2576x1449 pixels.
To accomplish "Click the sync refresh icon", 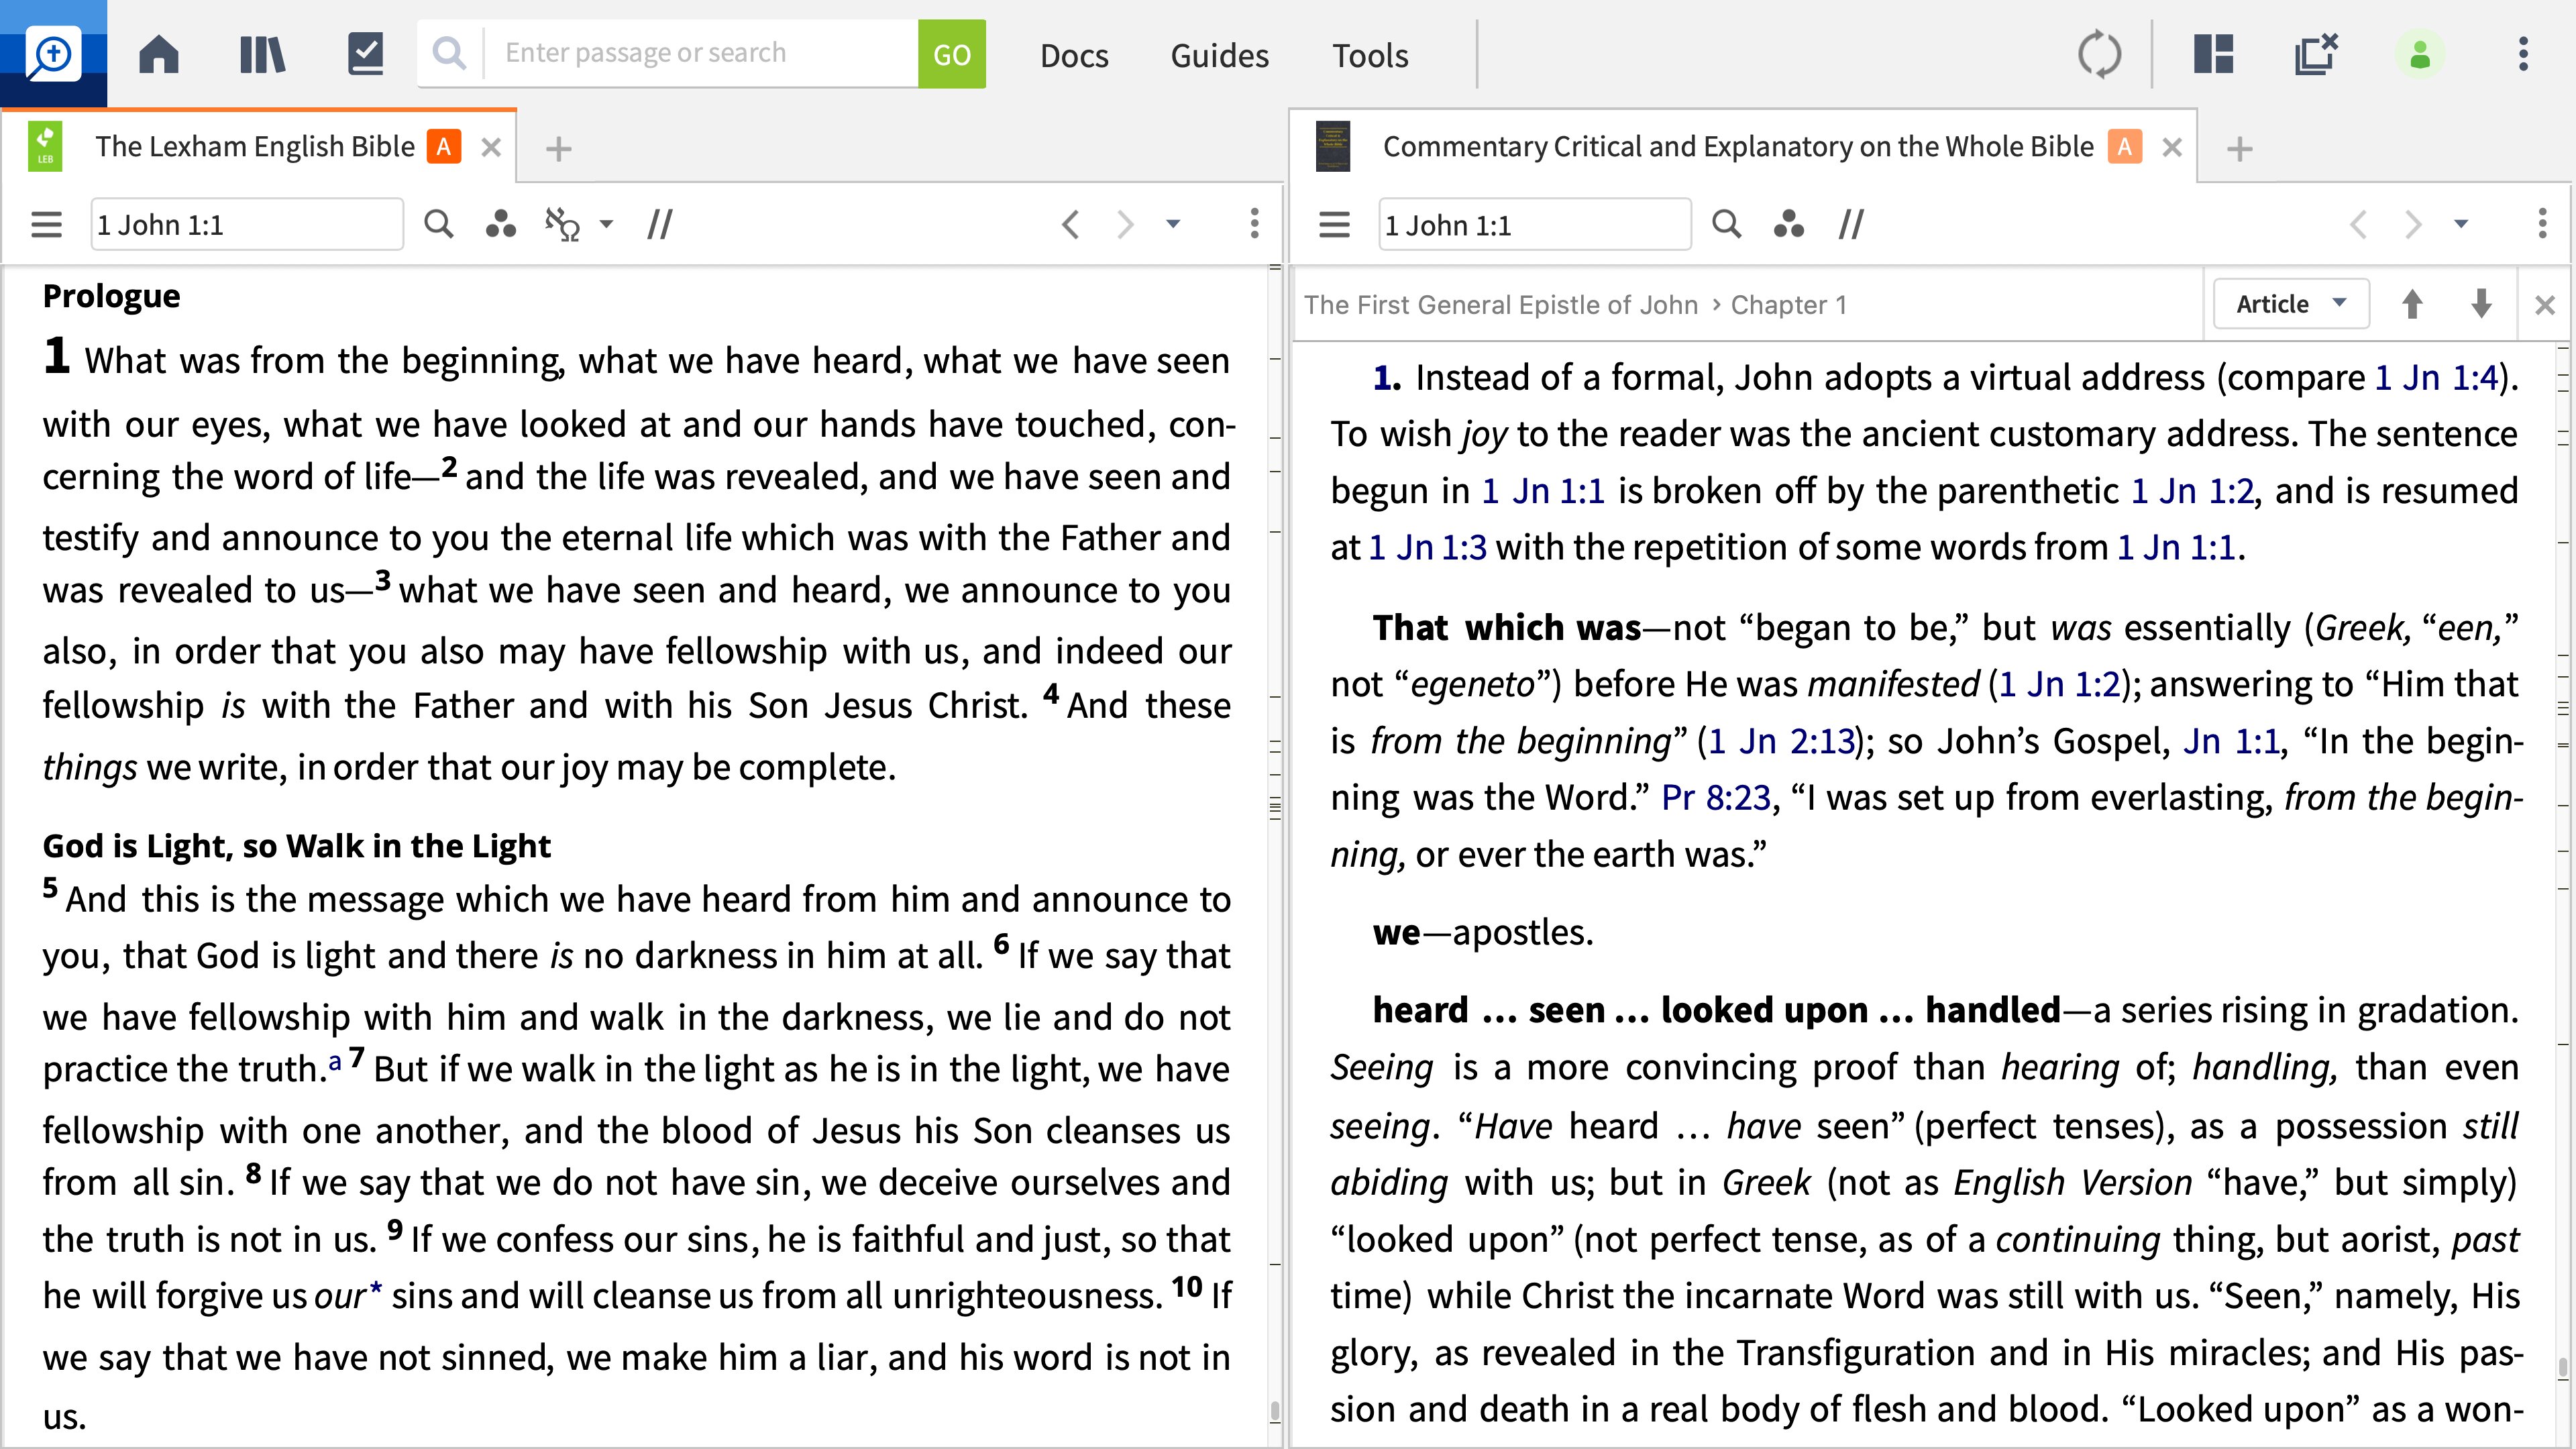I will 2099,54.
